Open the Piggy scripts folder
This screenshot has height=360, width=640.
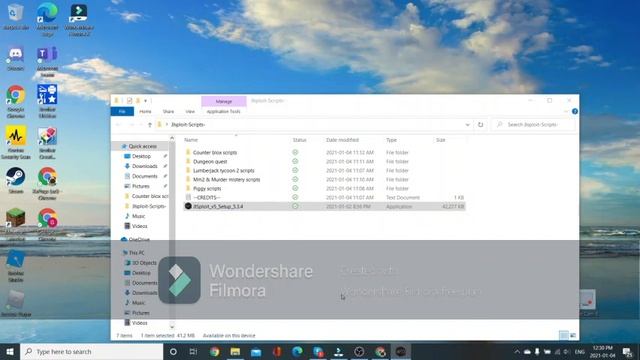(x=207, y=189)
